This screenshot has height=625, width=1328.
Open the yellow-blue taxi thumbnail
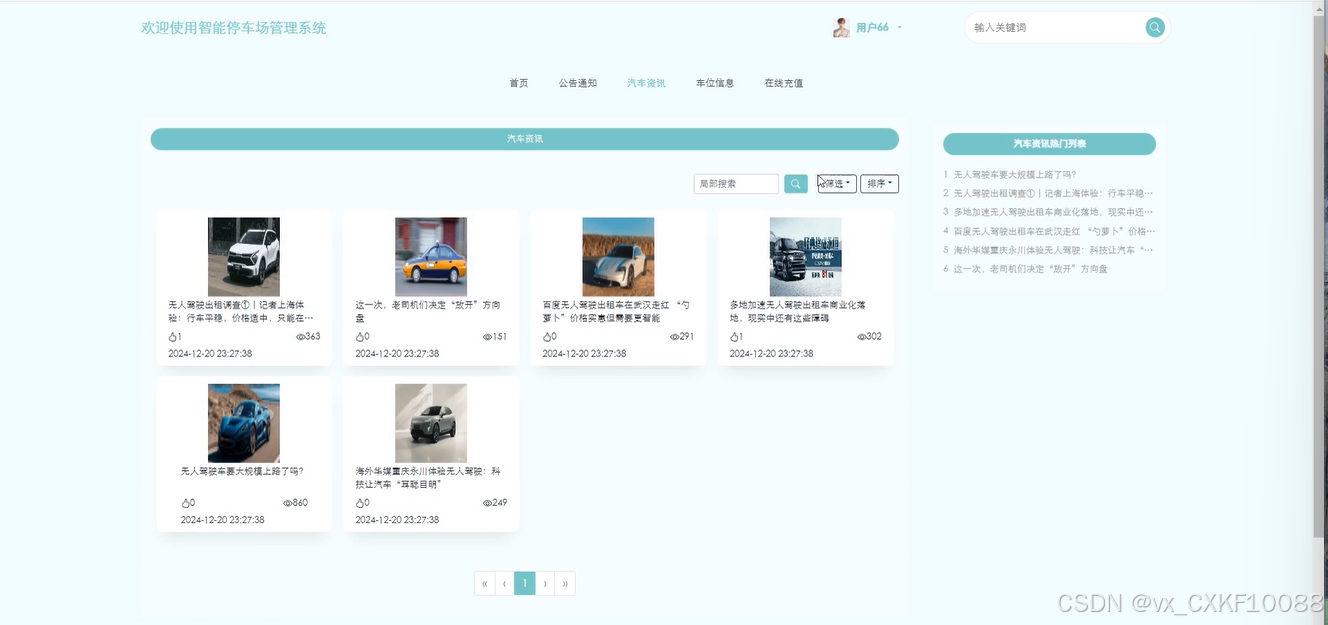pyautogui.click(x=431, y=257)
